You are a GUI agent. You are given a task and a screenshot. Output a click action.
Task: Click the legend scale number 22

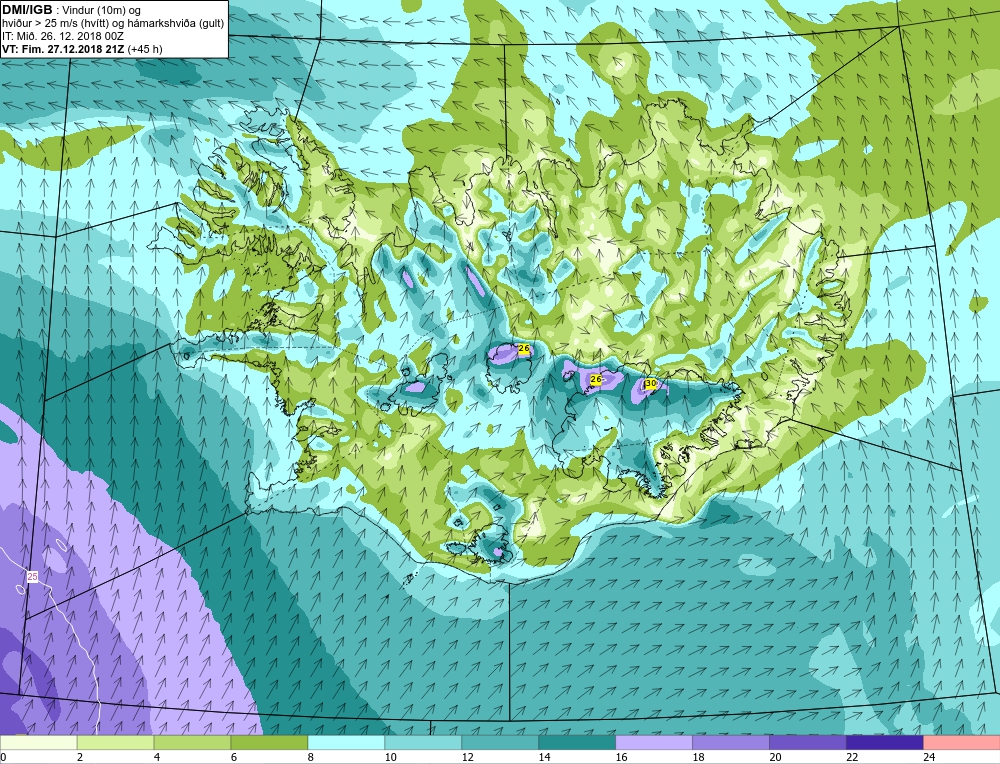(x=852, y=757)
